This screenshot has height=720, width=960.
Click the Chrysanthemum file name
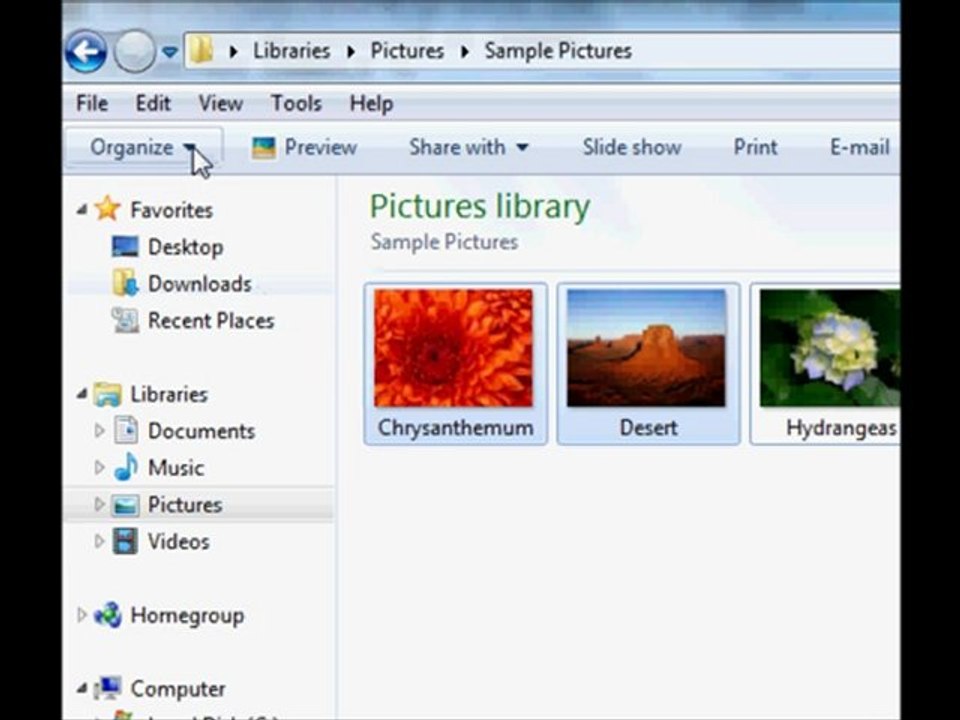[456, 428]
